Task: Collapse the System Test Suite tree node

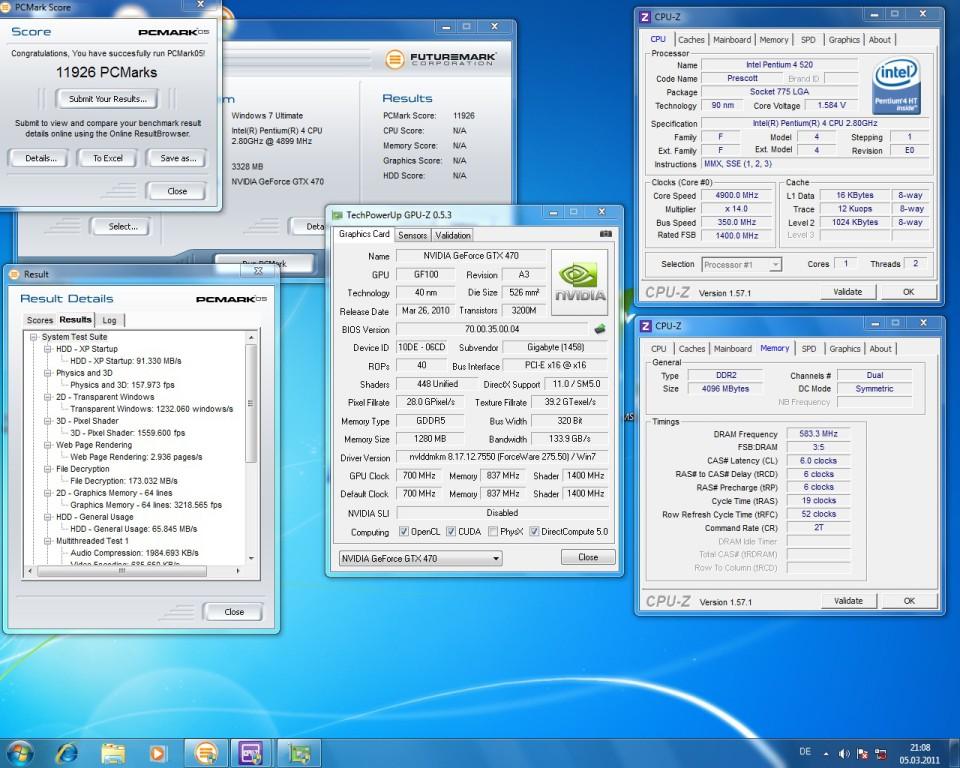Action: click(x=34, y=337)
